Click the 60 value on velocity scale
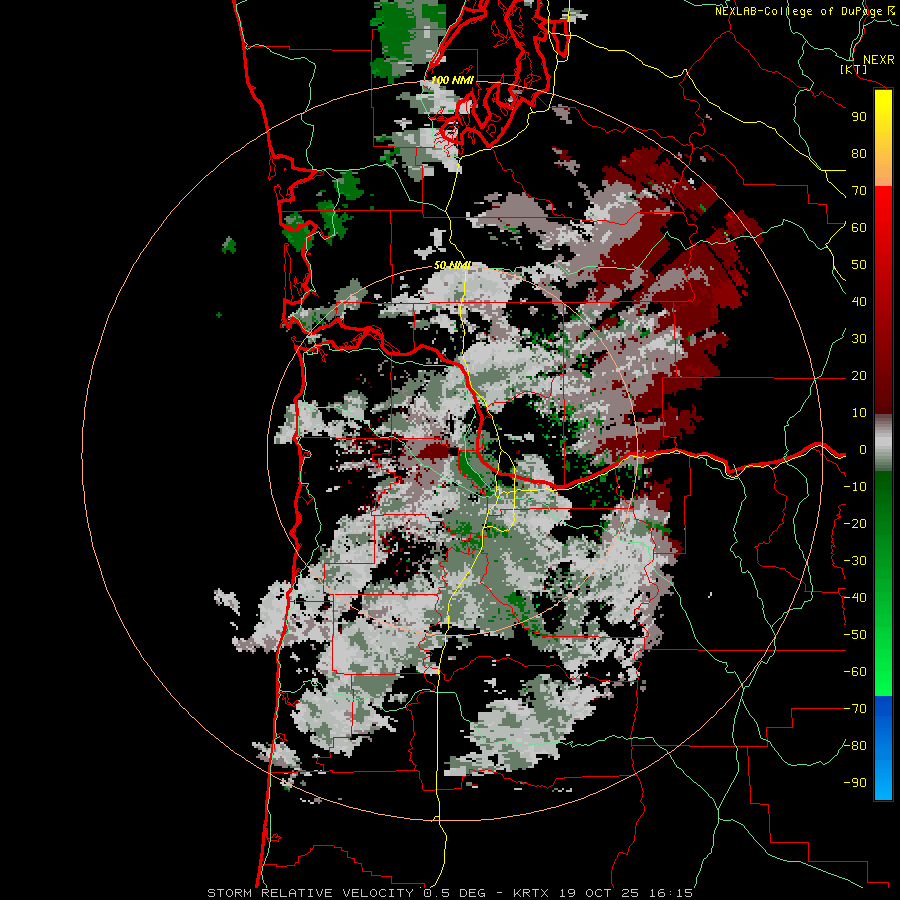The width and height of the screenshot is (900, 900). [859, 228]
